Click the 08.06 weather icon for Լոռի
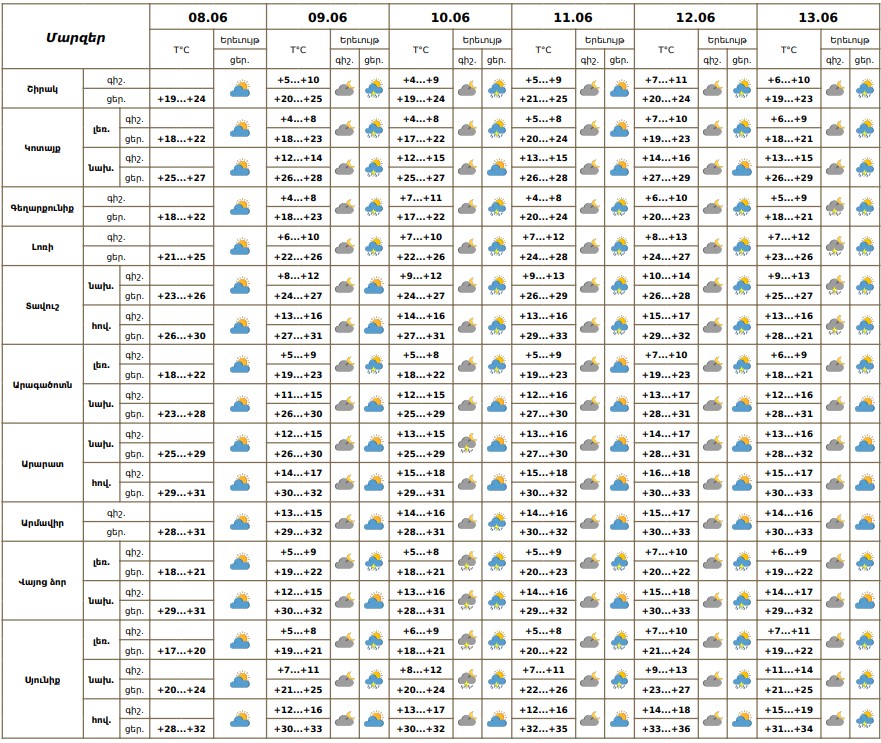Image resolution: width=881 pixels, height=743 pixels. point(239,246)
